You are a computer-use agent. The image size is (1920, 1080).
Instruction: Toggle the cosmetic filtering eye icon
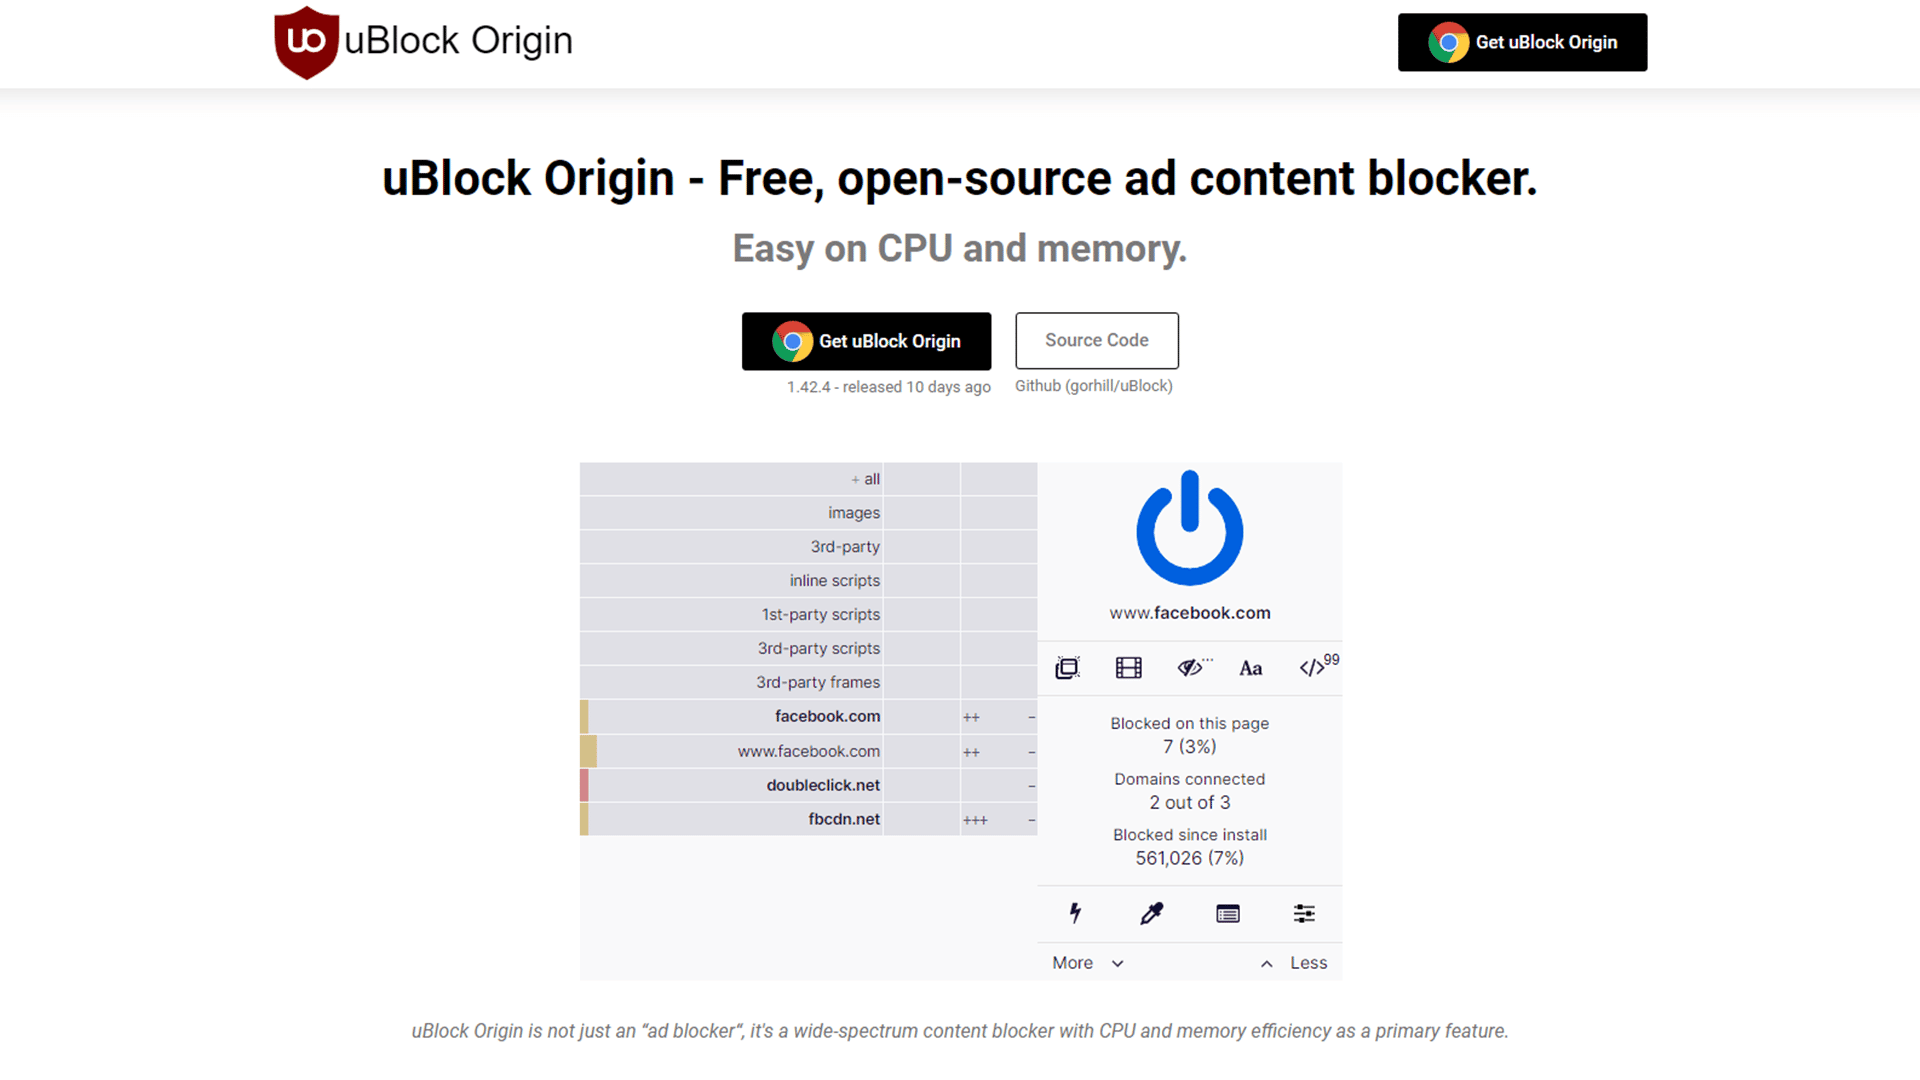(x=1192, y=668)
